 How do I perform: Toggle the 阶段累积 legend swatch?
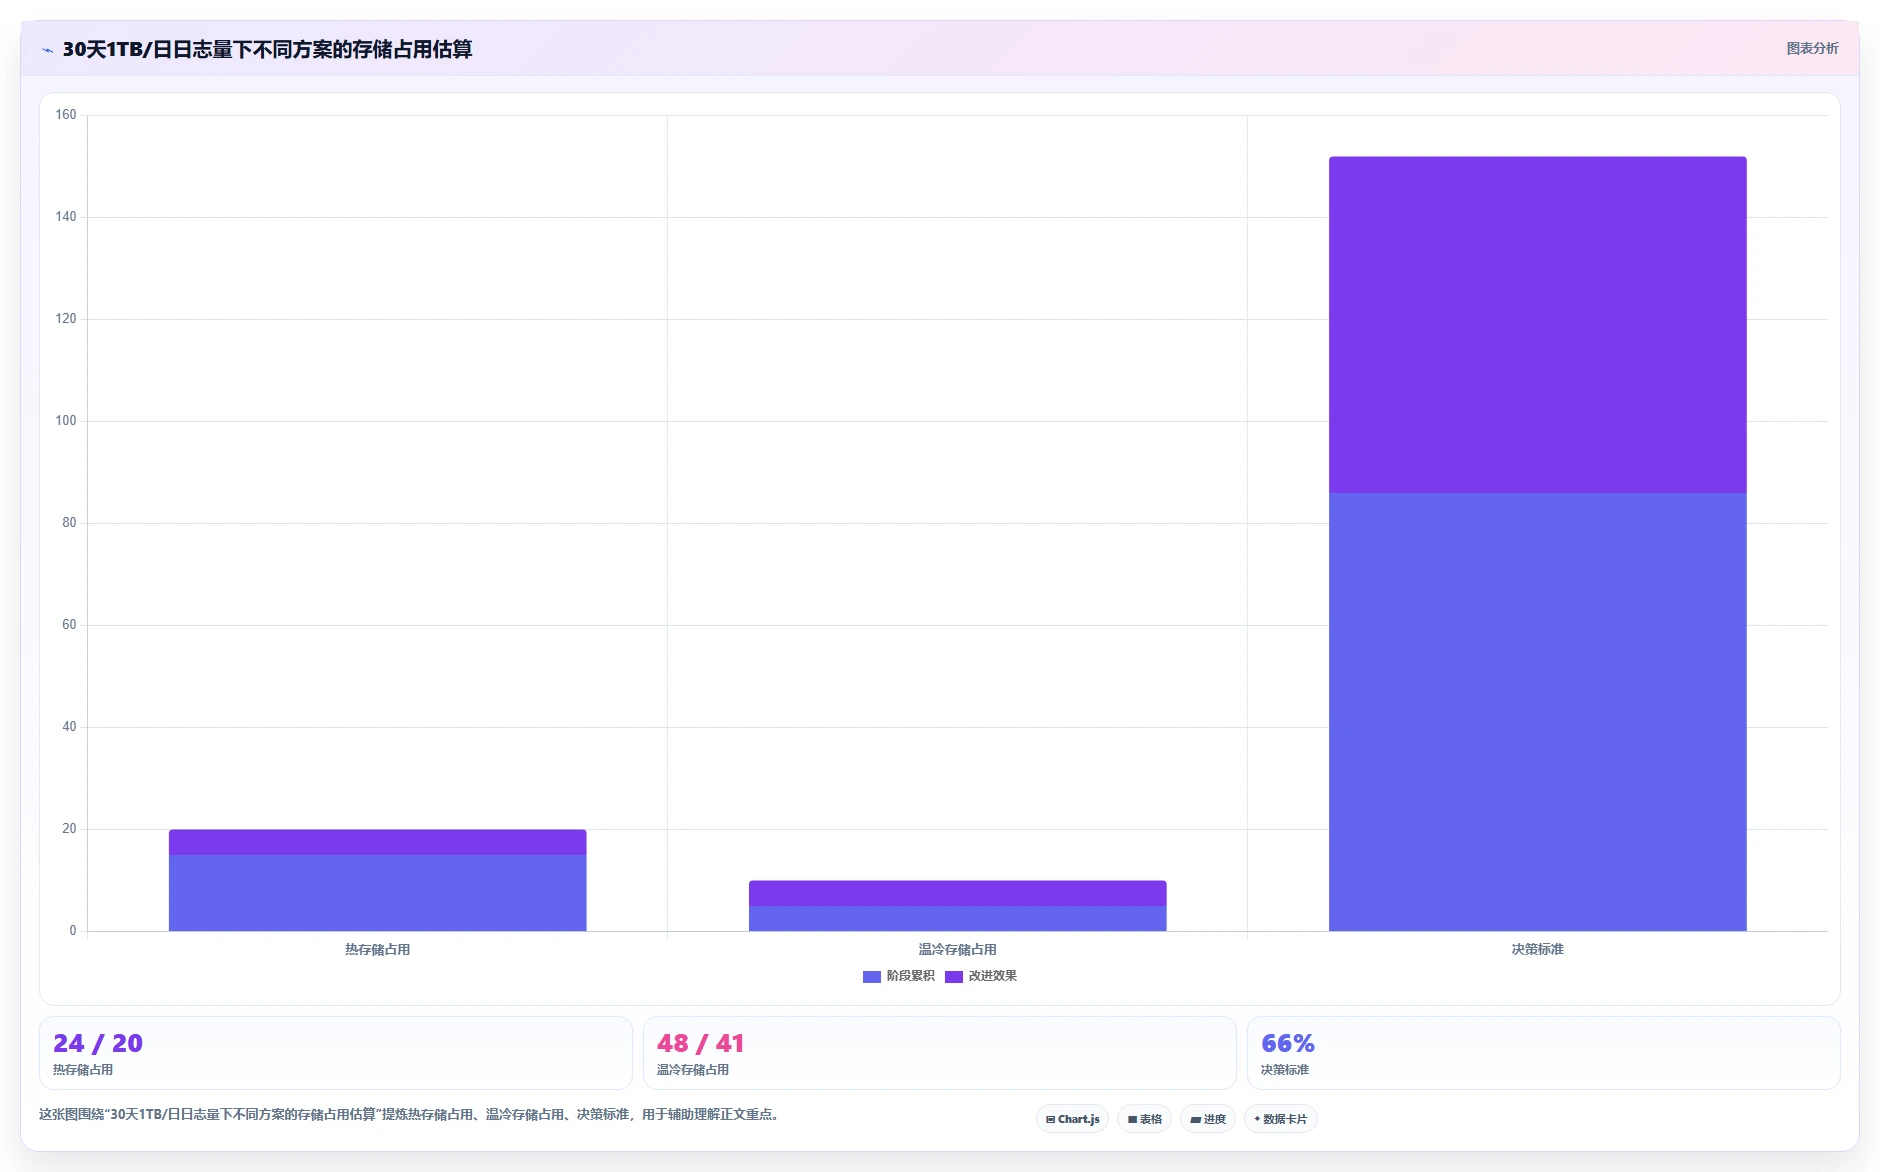871,977
